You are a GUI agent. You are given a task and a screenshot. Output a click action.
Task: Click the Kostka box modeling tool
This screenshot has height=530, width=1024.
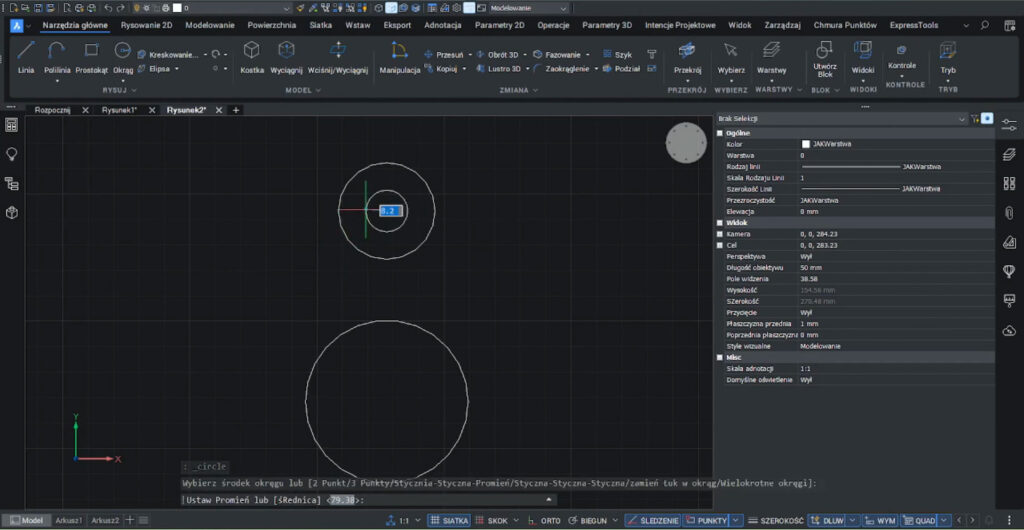pos(251,57)
